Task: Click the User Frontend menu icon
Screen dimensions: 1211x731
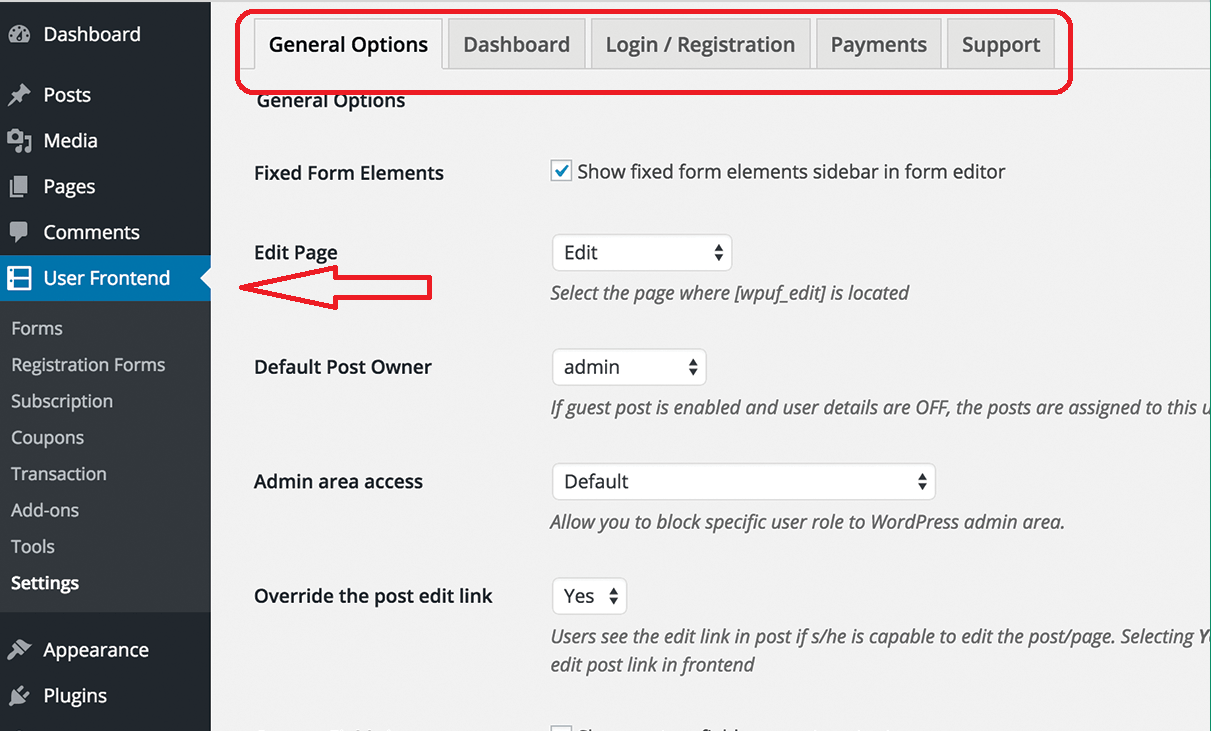Action: (x=19, y=278)
